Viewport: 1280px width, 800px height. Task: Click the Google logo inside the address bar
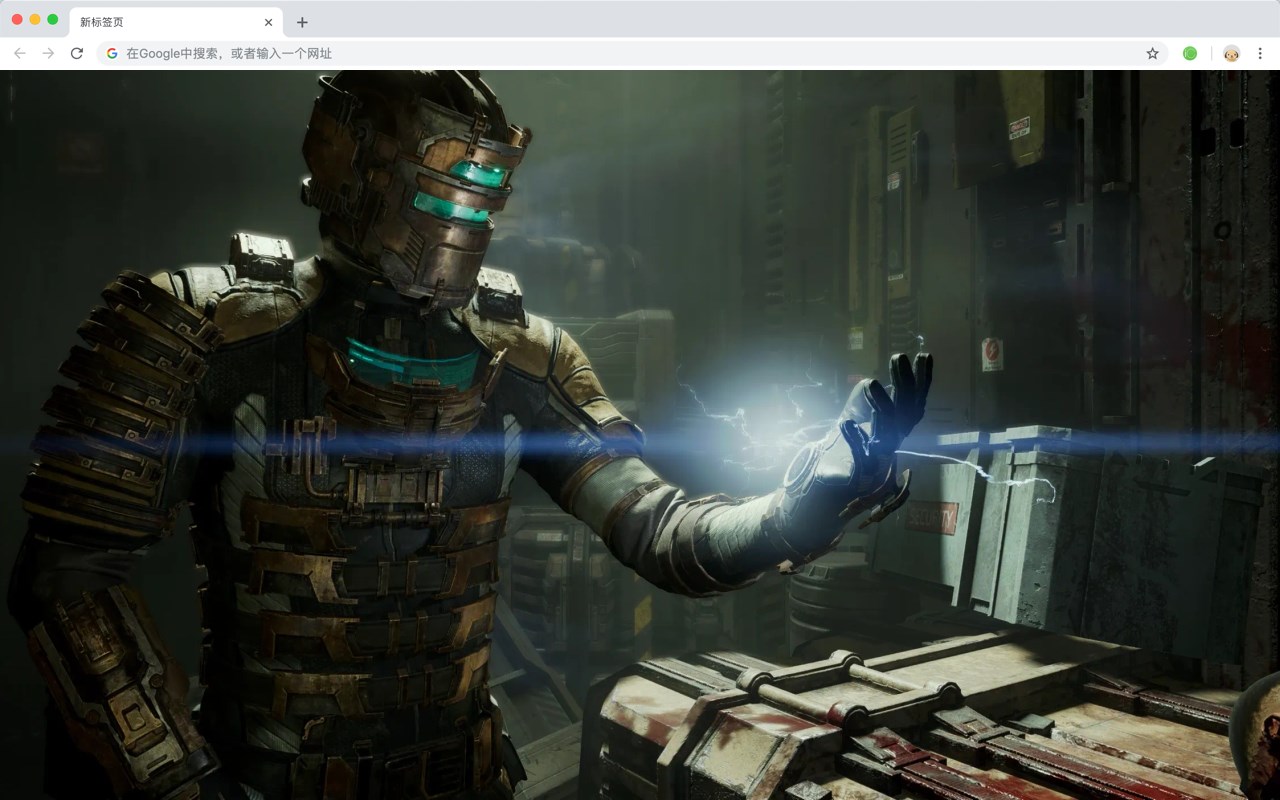pos(111,53)
